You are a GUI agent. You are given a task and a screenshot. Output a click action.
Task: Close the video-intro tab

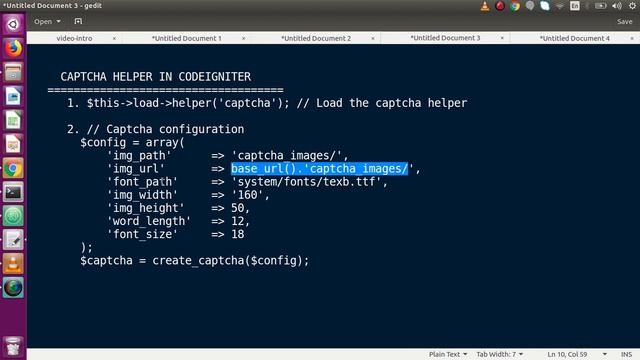114,38
